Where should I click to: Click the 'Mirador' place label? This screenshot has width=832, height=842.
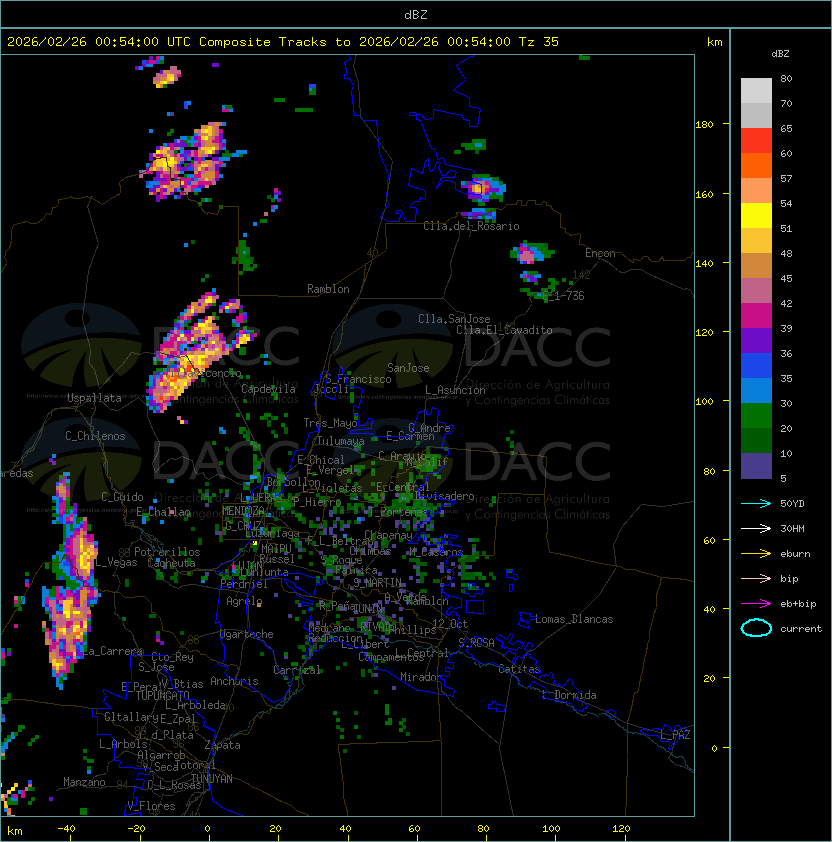click(x=421, y=677)
